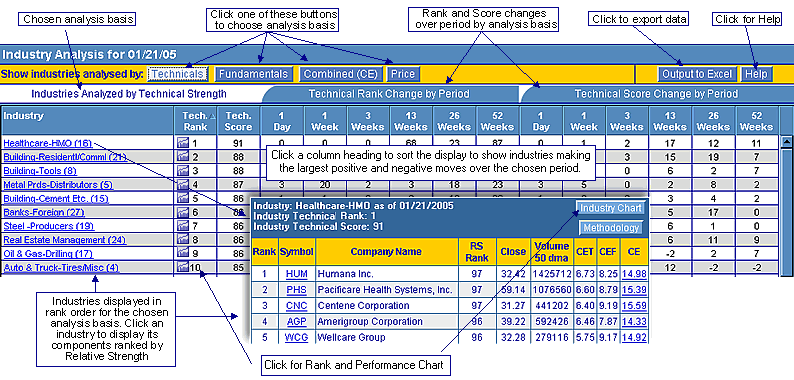Screen dimensions: 794x380
Task: Open the CNC stock symbol link
Action: tap(296, 306)
